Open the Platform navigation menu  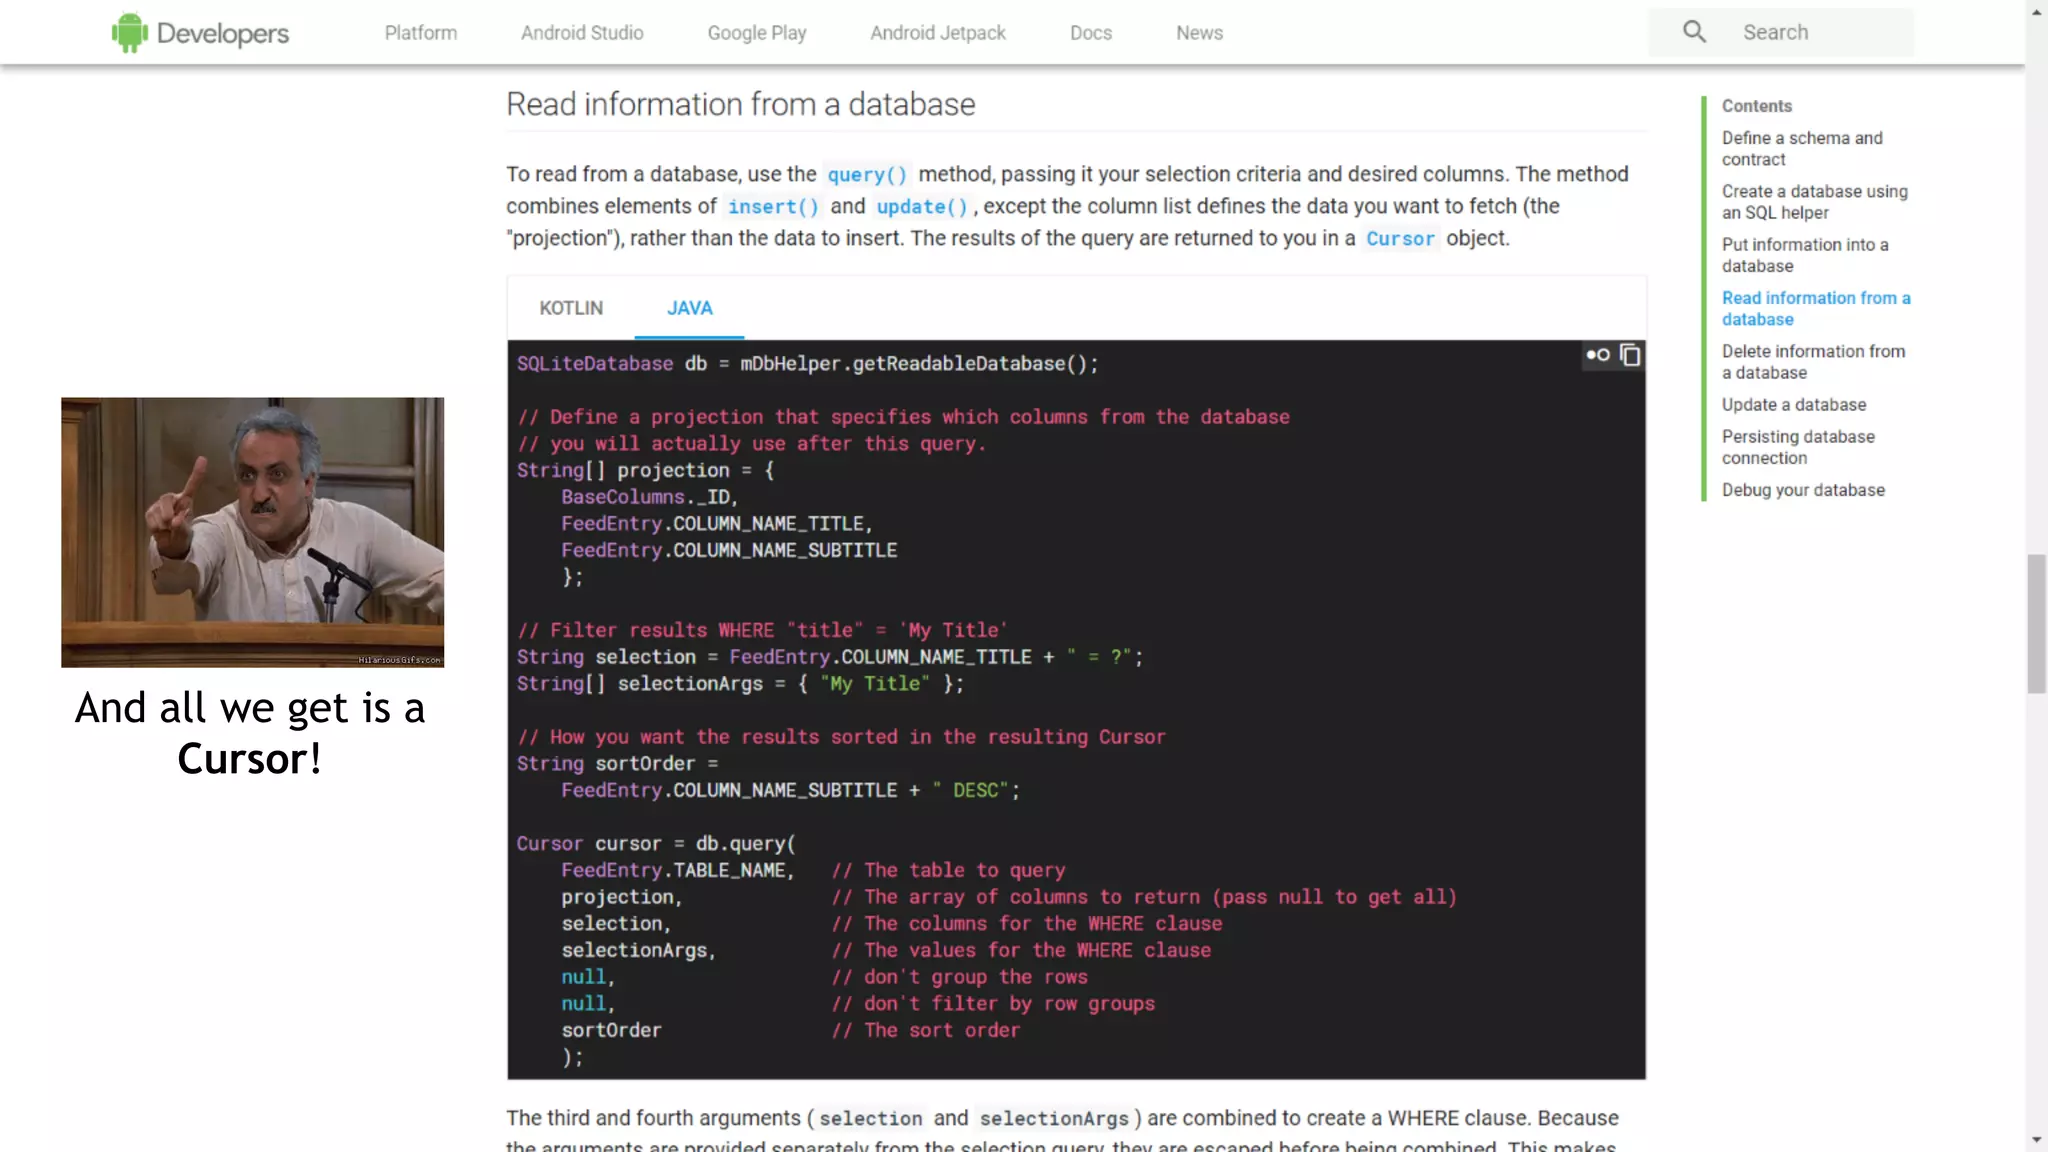(x=421, y=33)
